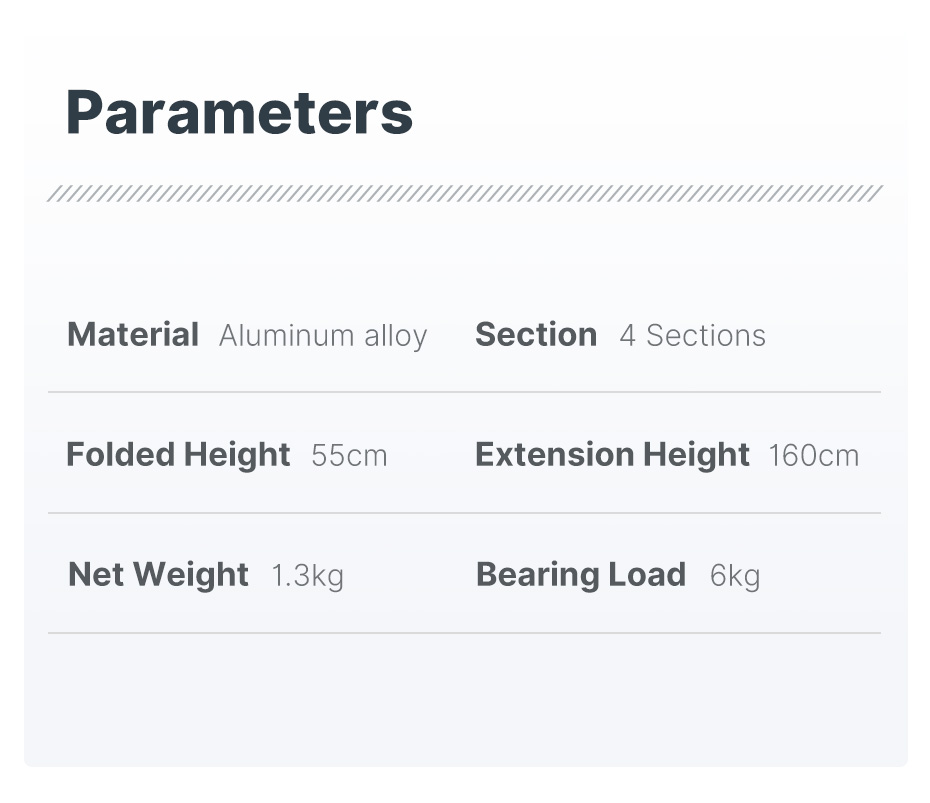This screenshot has width=930, height=803.
Task: Select the Extension Height label
Action: click(x=612, y=455)
